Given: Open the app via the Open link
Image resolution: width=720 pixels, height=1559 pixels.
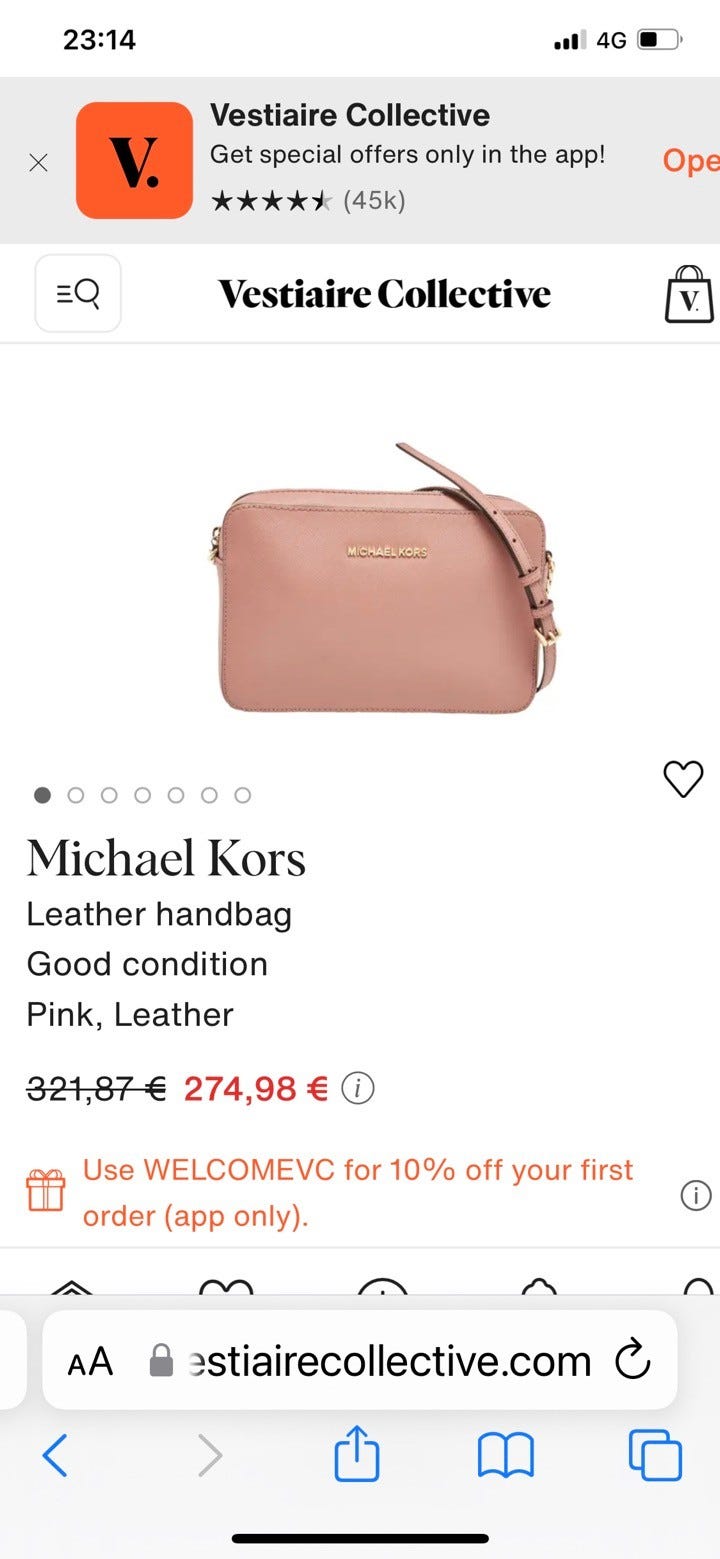Looking at the screenshot, I should click(x=690, y=160).
